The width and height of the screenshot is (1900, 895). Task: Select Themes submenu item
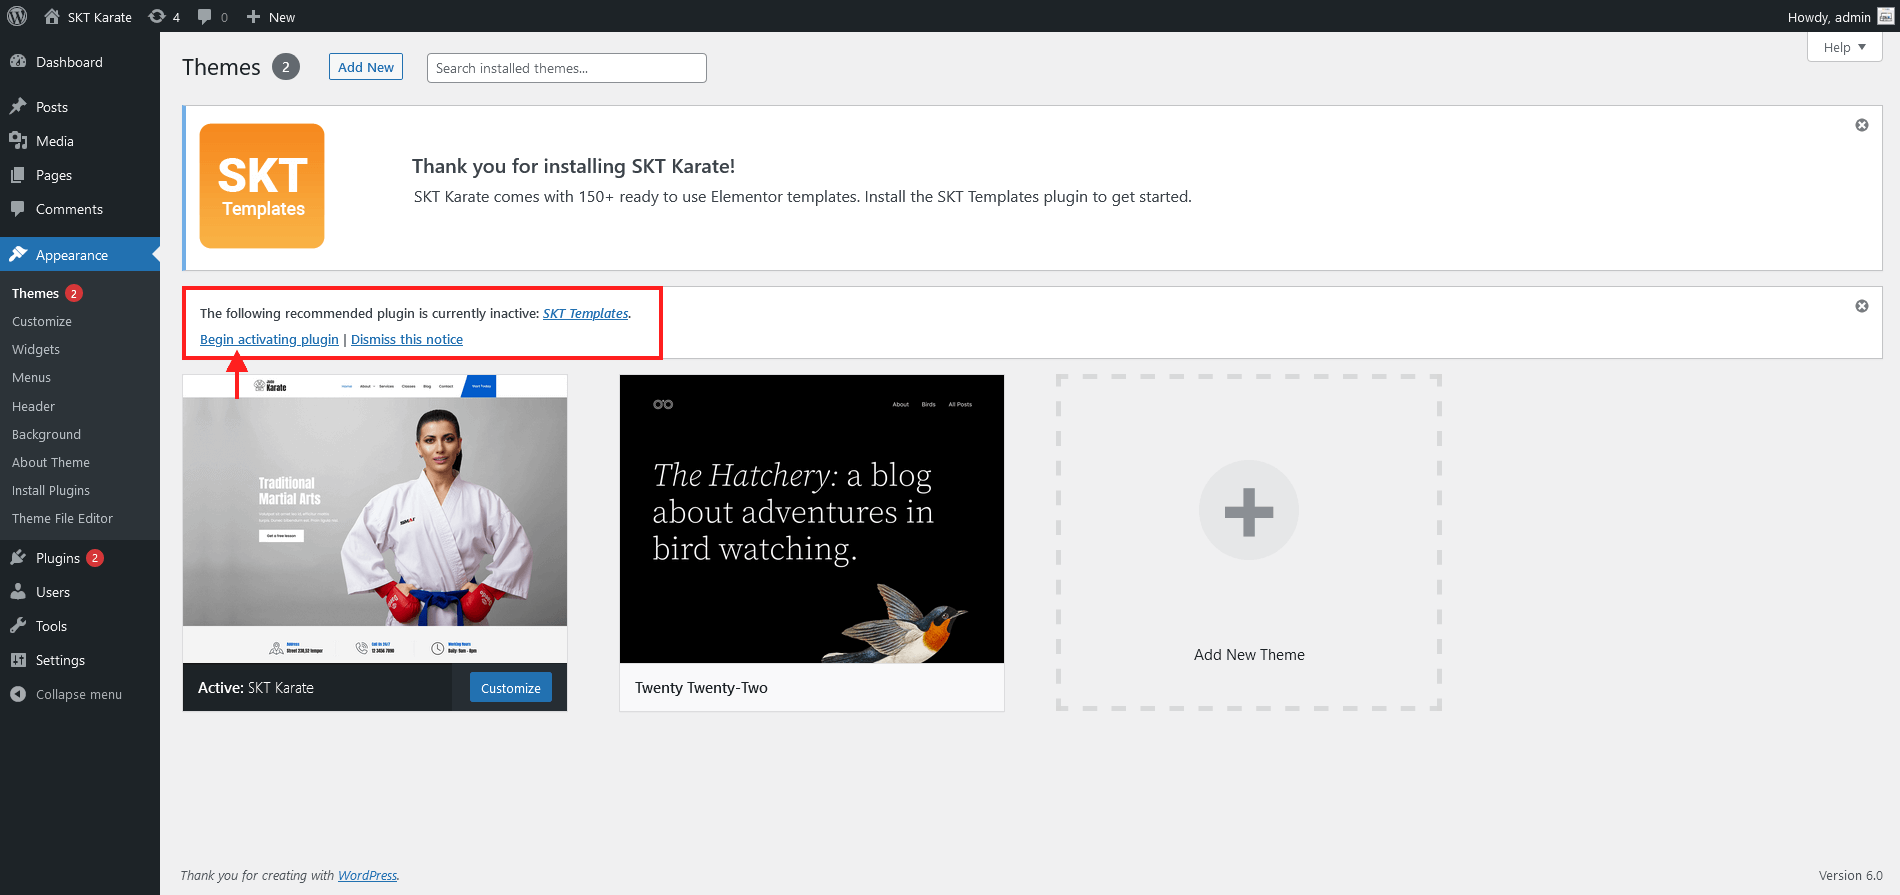tap(35, 293)
